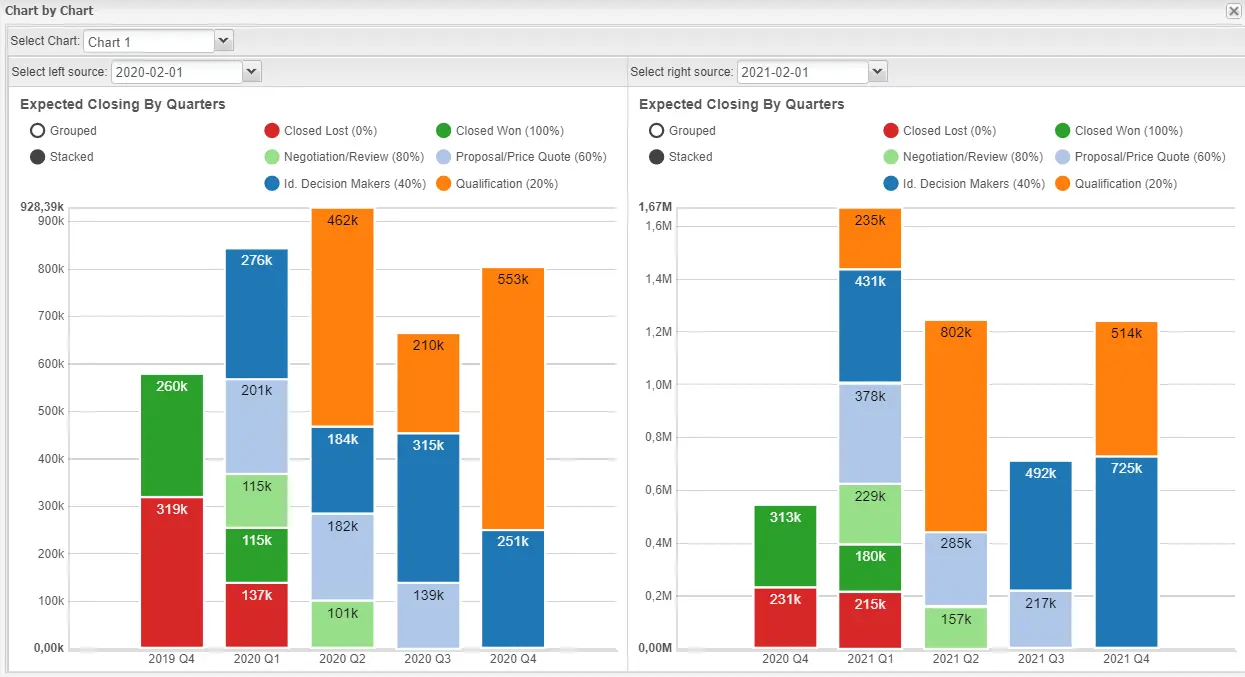Image resolution: width=1245 pixels, height=677 pixels.
Task: Click the 725k blue segment for 2021 Q4
Action: pos(1126,552)
